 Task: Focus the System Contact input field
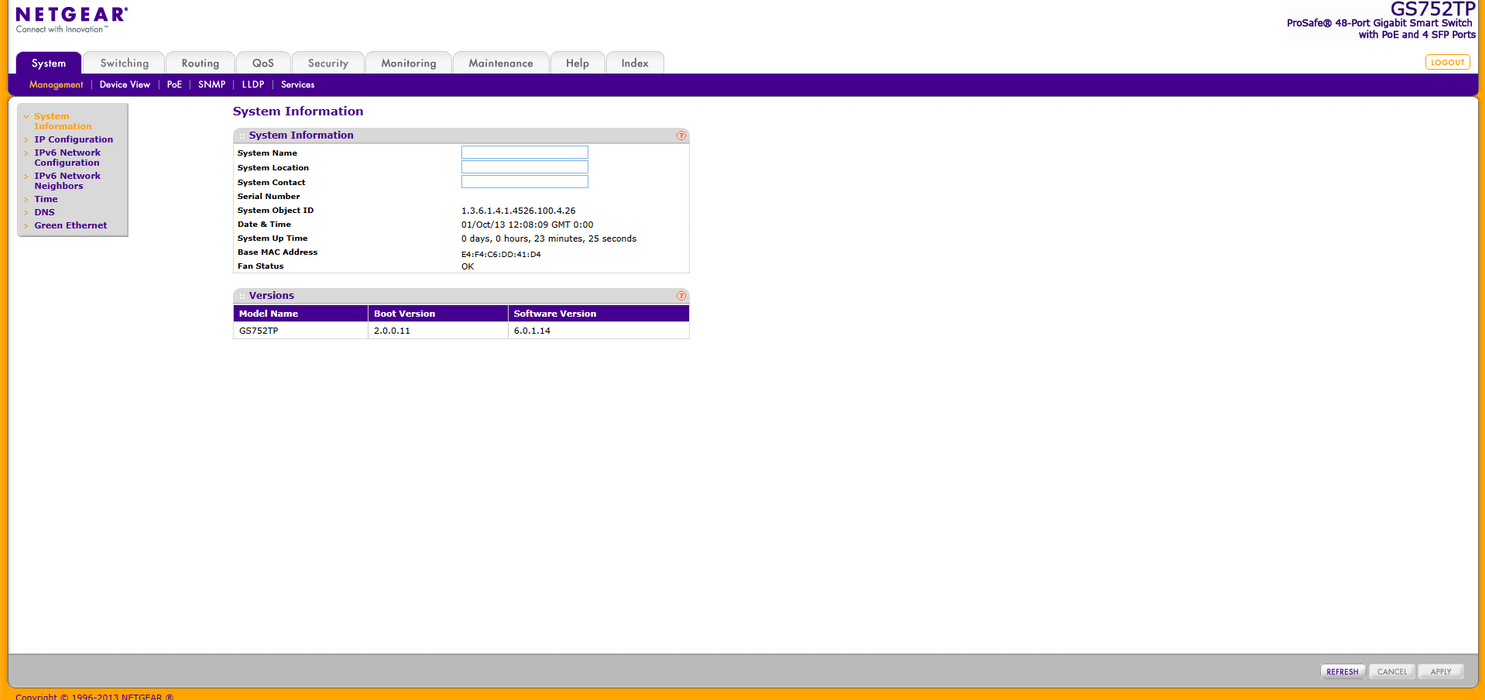point(524,182)
